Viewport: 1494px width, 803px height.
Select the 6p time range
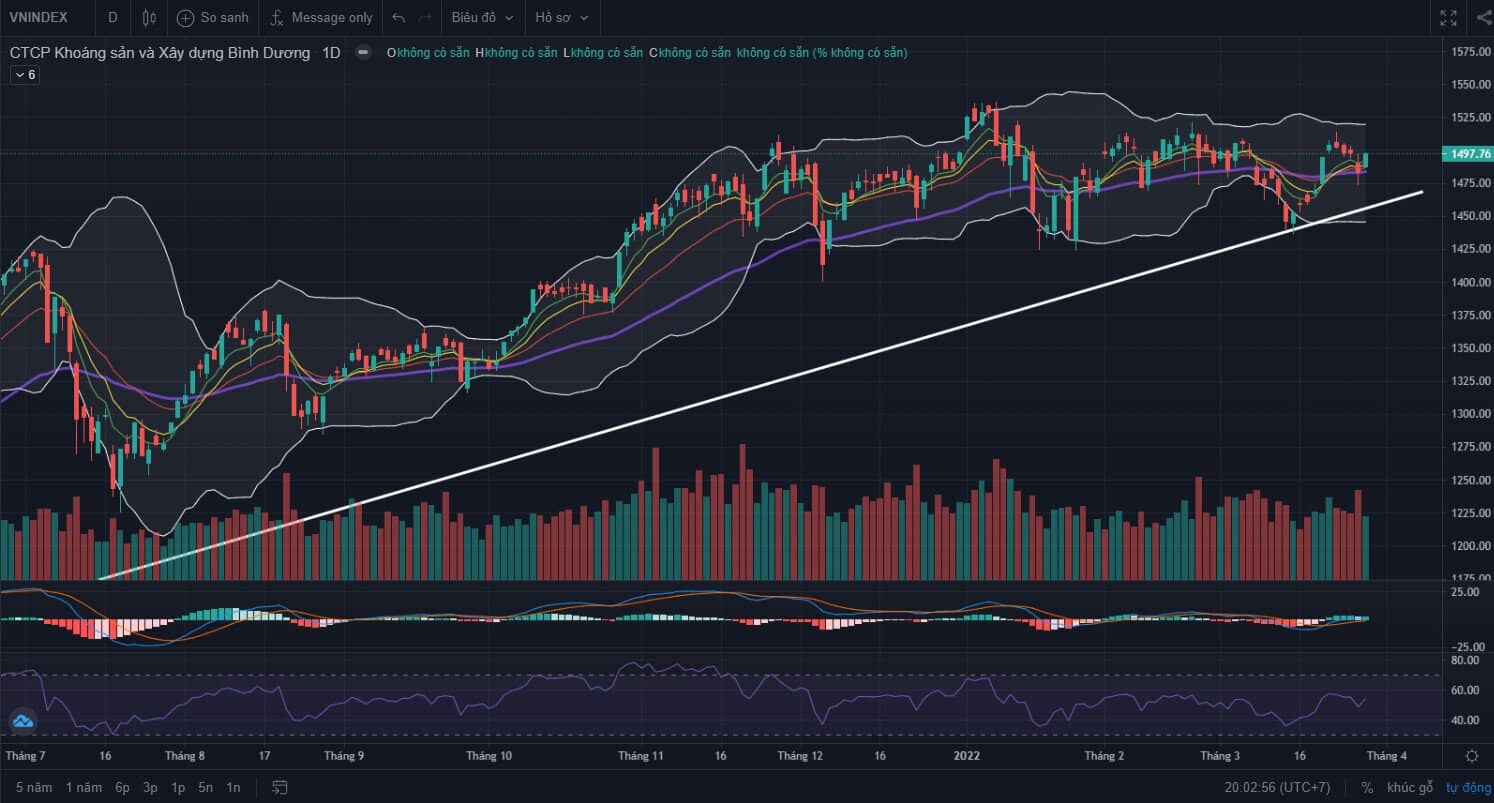pos(122,787)
